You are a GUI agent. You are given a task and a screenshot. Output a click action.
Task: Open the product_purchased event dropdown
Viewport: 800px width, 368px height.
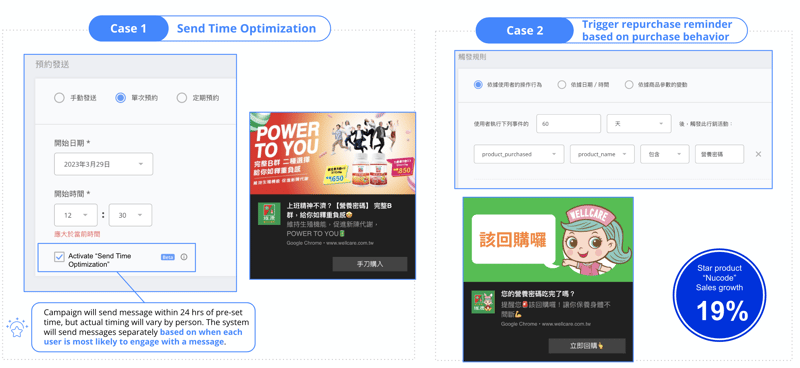(x=519, y=154)
